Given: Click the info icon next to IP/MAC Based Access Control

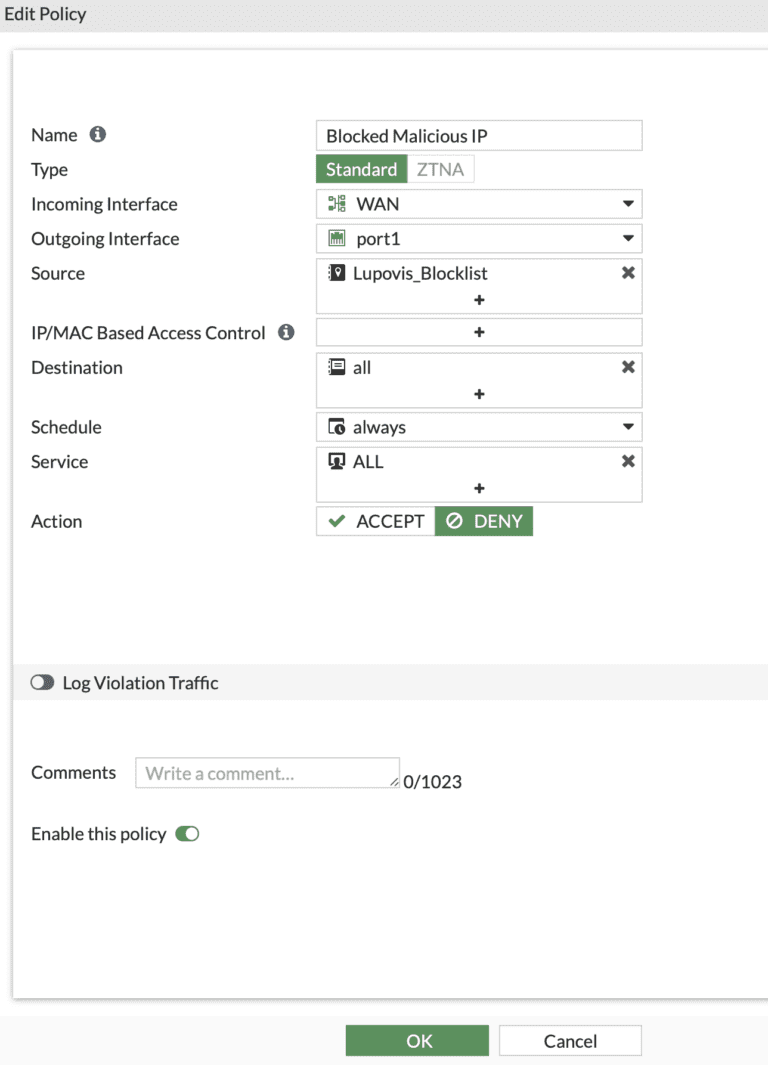Looking at the screenshot, I should tap(285, 333).
